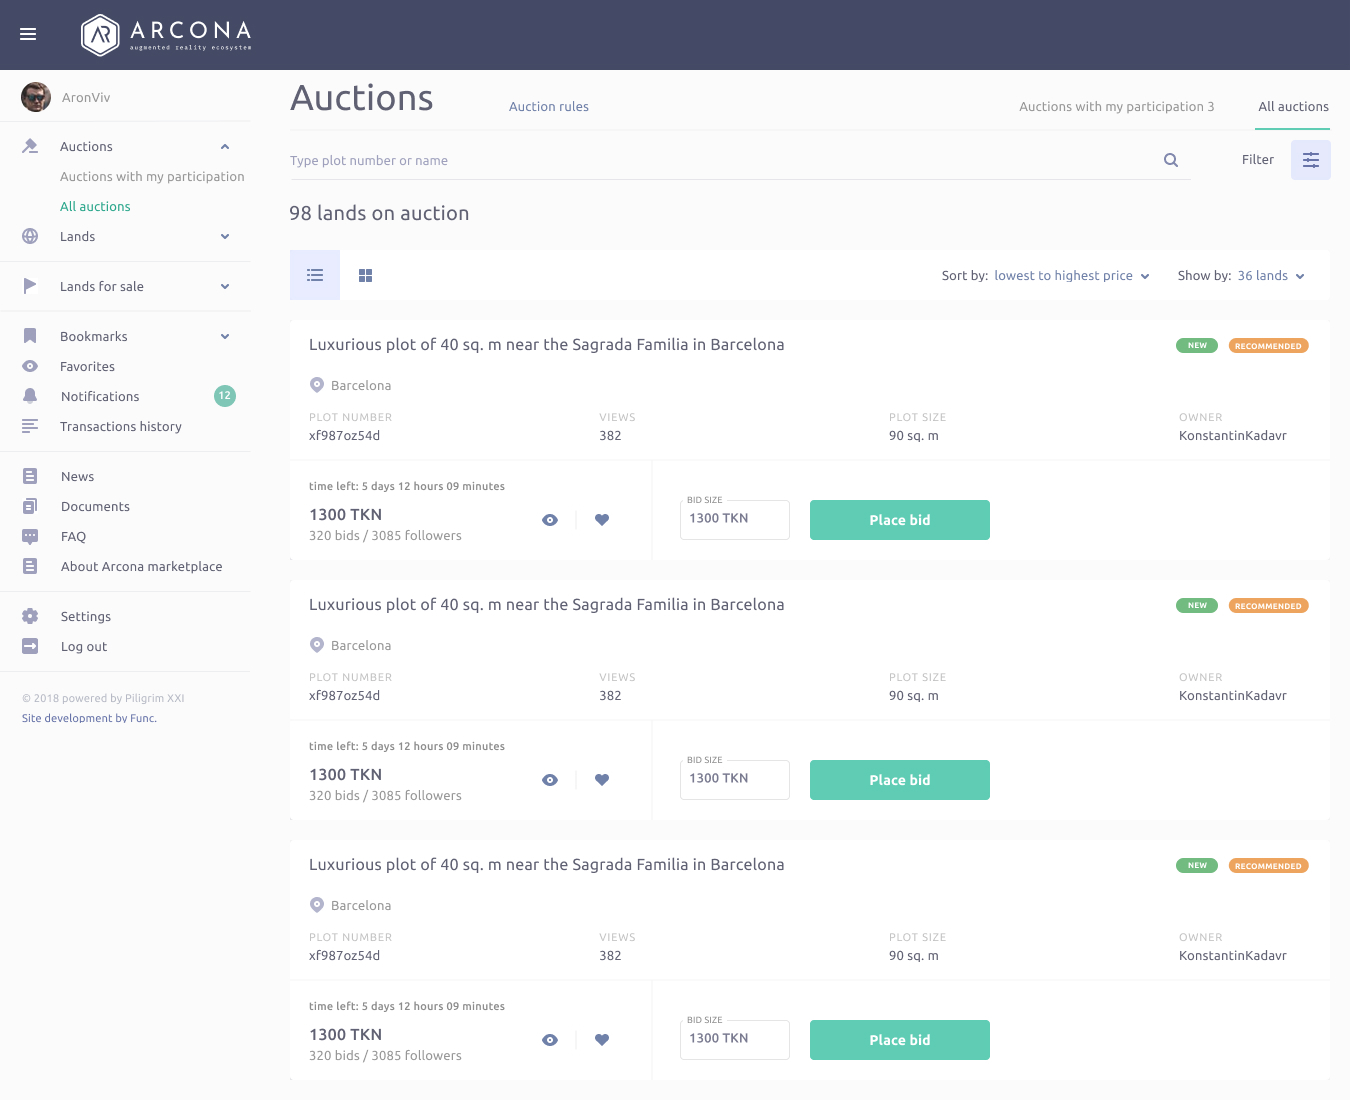1350x1100 pixels.
Task: Click the Notifications bell icon
Action: (30, 396)
